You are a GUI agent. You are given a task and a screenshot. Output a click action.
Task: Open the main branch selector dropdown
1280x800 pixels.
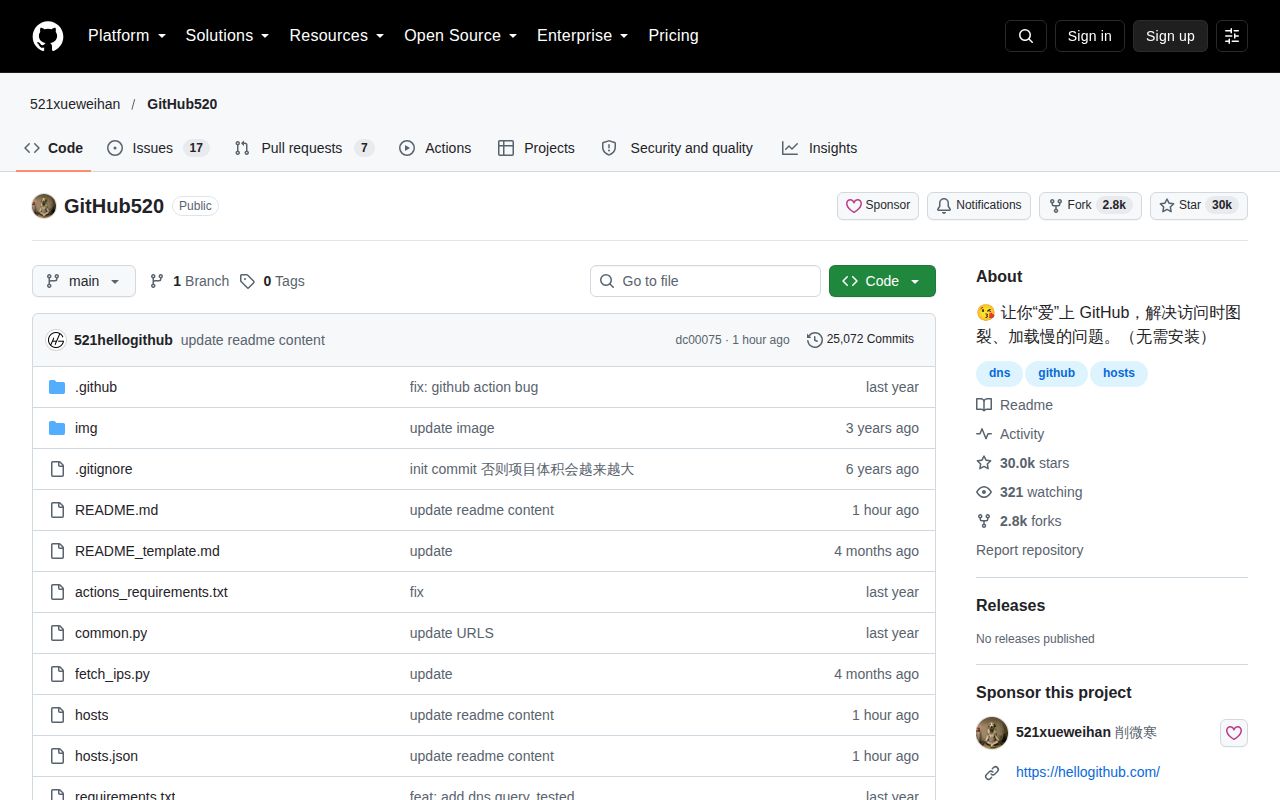(x=83, y=281)
